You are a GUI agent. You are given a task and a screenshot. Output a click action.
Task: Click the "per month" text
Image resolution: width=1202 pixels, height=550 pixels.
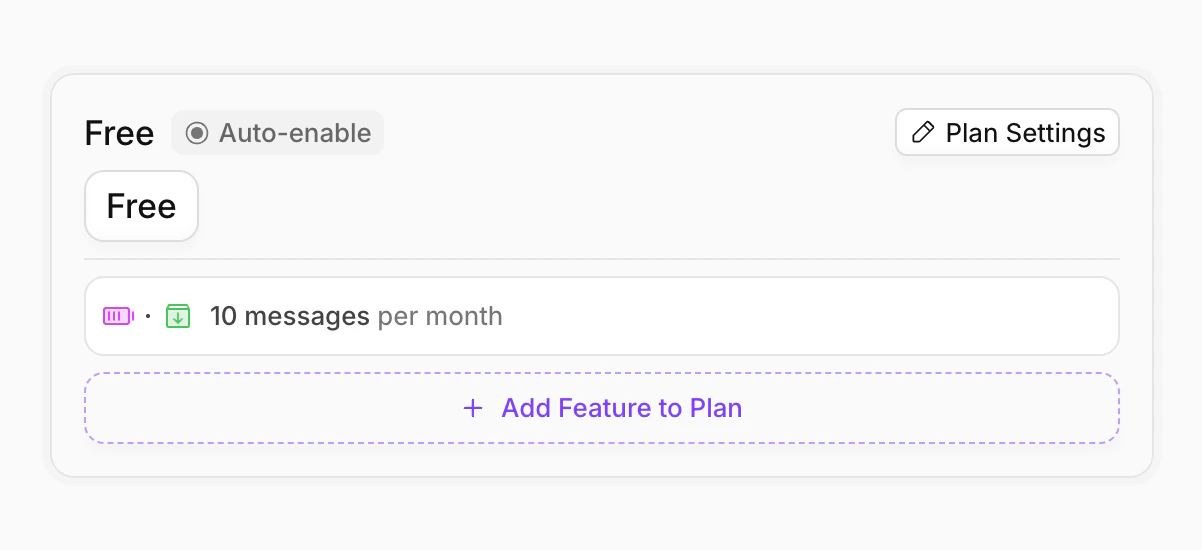440,316
